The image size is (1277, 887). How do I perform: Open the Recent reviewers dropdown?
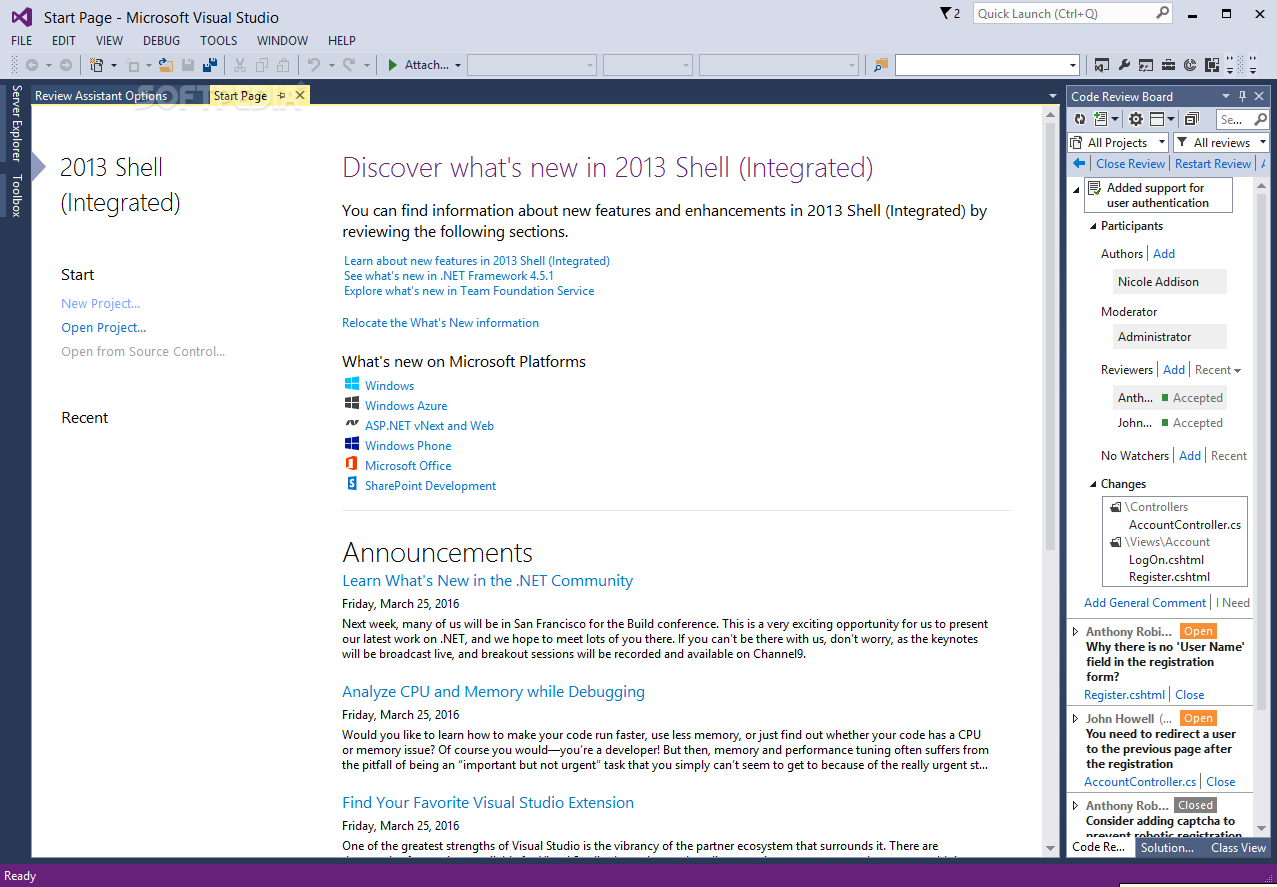1217,370
